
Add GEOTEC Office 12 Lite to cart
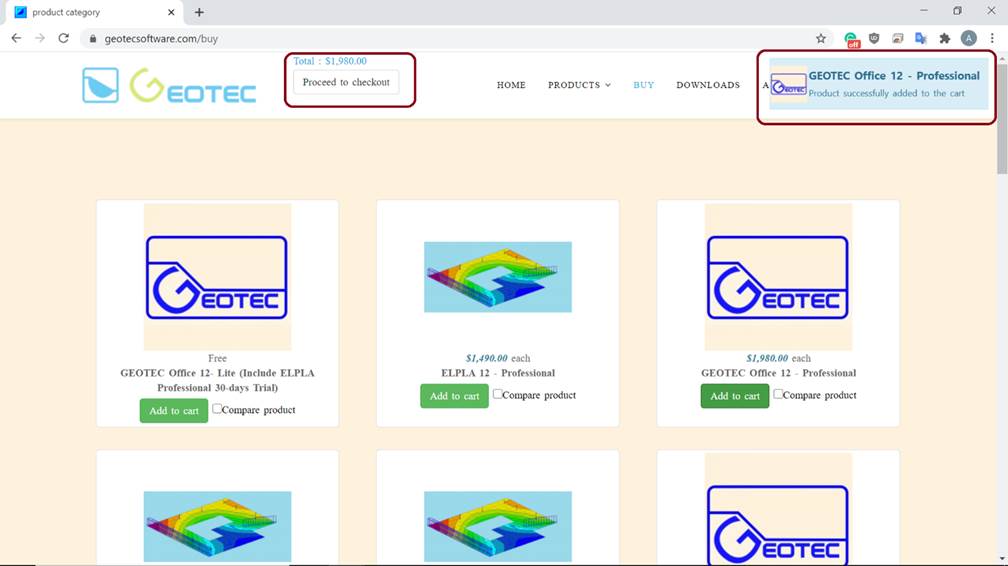174,411
